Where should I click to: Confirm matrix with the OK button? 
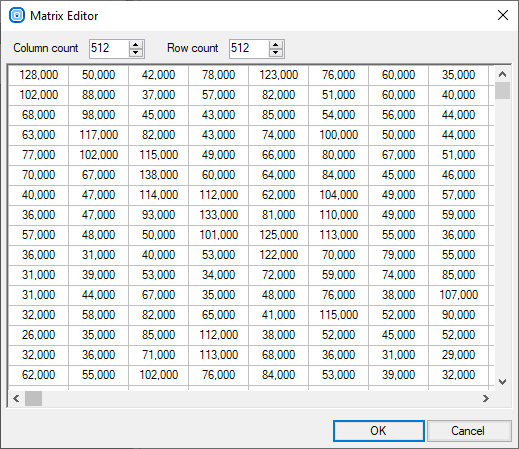379,431
